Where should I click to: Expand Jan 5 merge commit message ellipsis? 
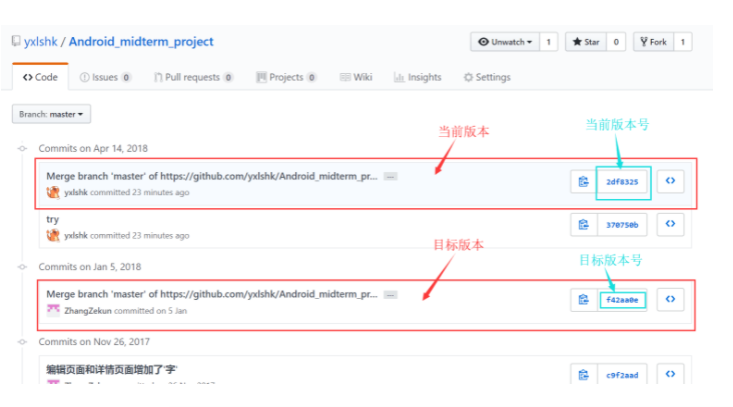click(x=390, y=294)
